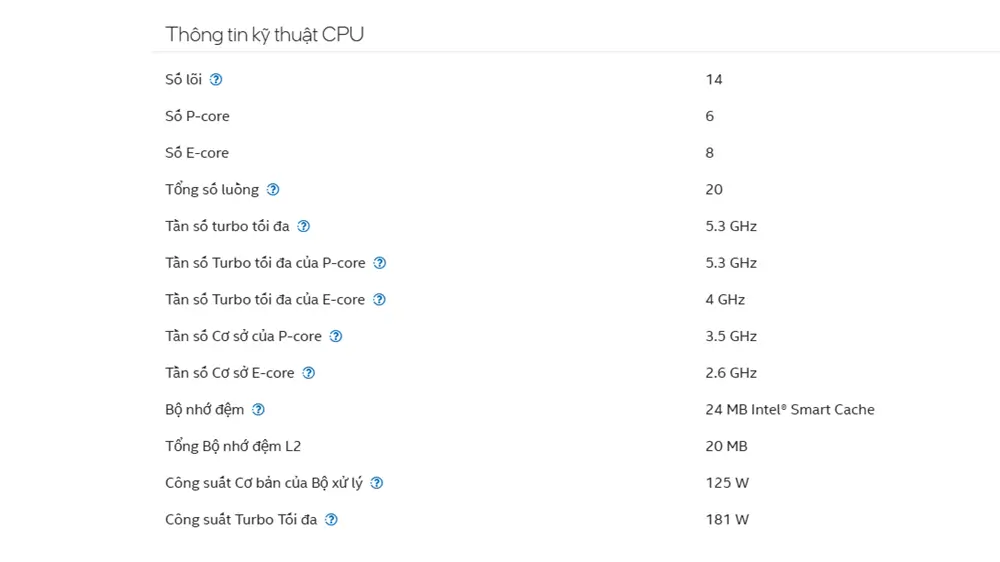Screen dimensions: 1000x562
Task: Click the 125 W value
Action: [x=727, y=483]
